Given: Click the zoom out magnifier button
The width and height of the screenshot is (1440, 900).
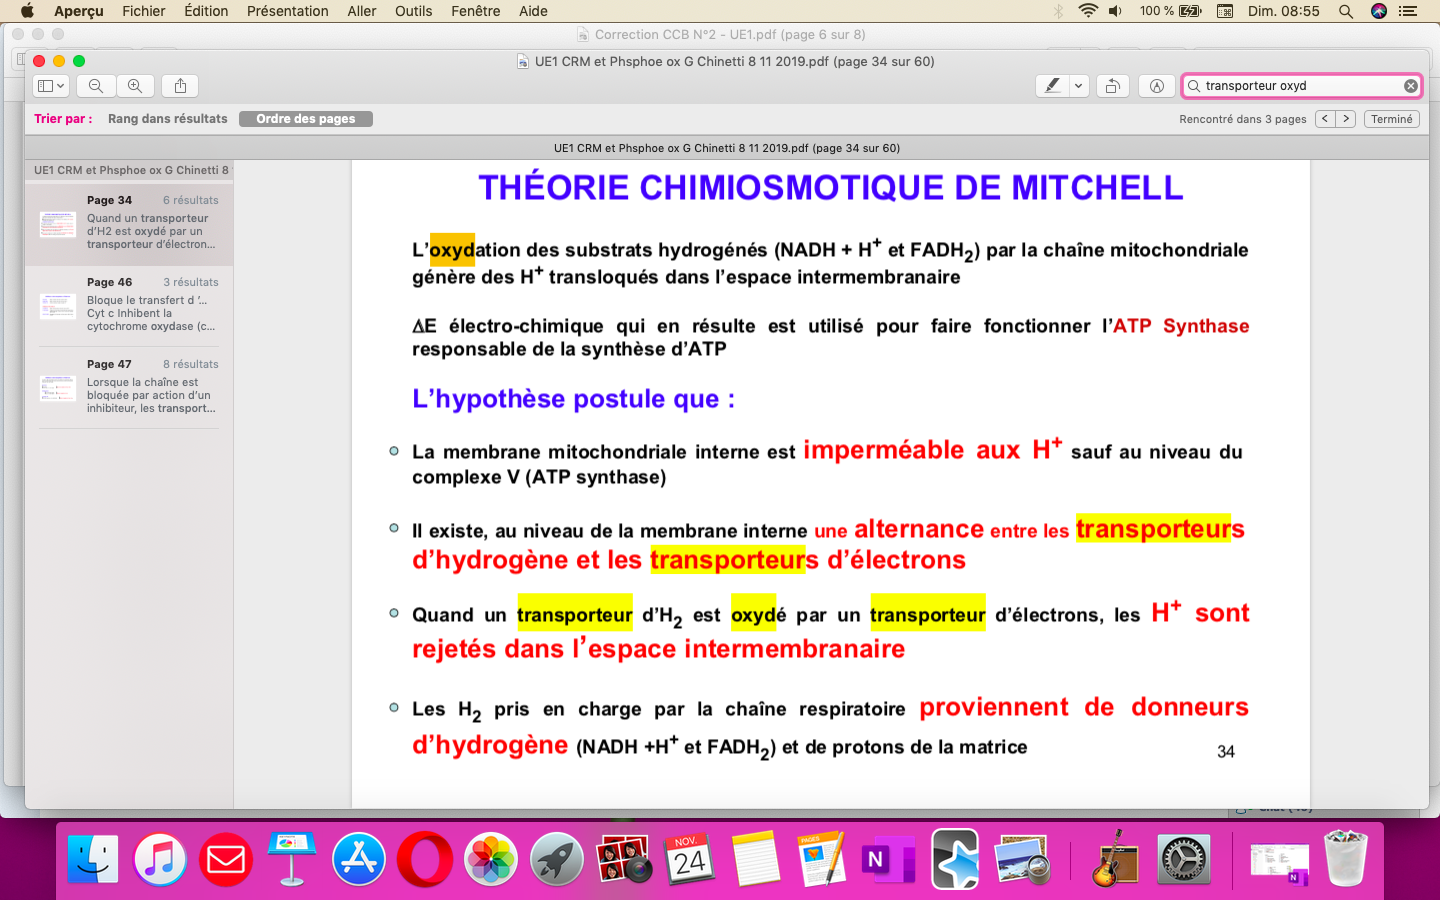Looking at the screenshot, I should [x=96, y=86].
